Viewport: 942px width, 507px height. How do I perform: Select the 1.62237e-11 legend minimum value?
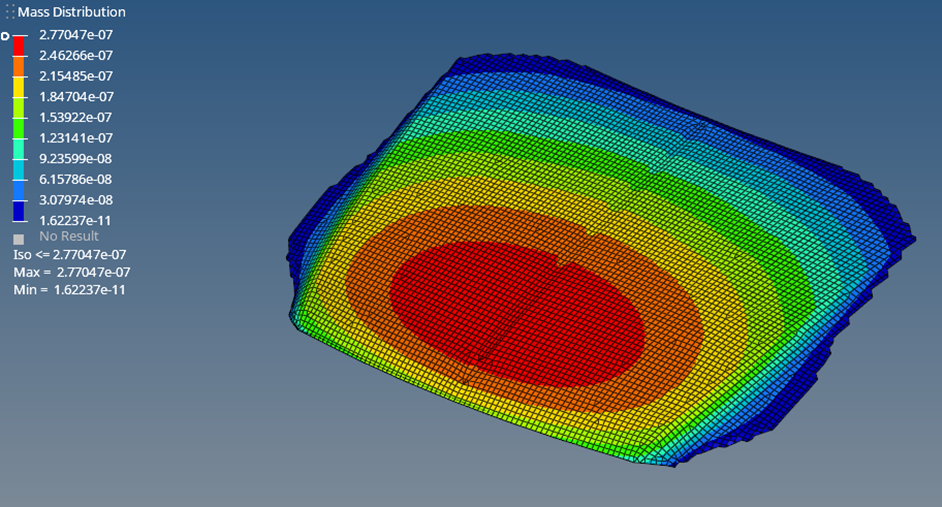[x=75, y=220]
